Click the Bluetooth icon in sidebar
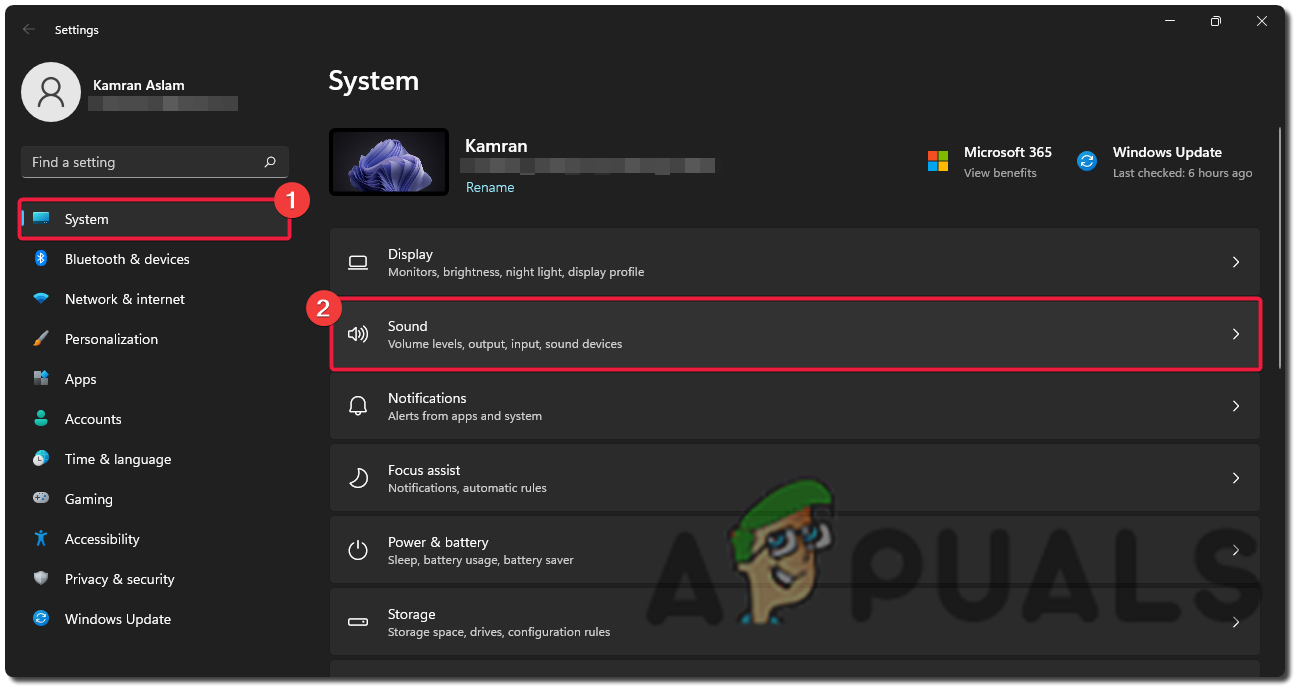 [41, 259]
